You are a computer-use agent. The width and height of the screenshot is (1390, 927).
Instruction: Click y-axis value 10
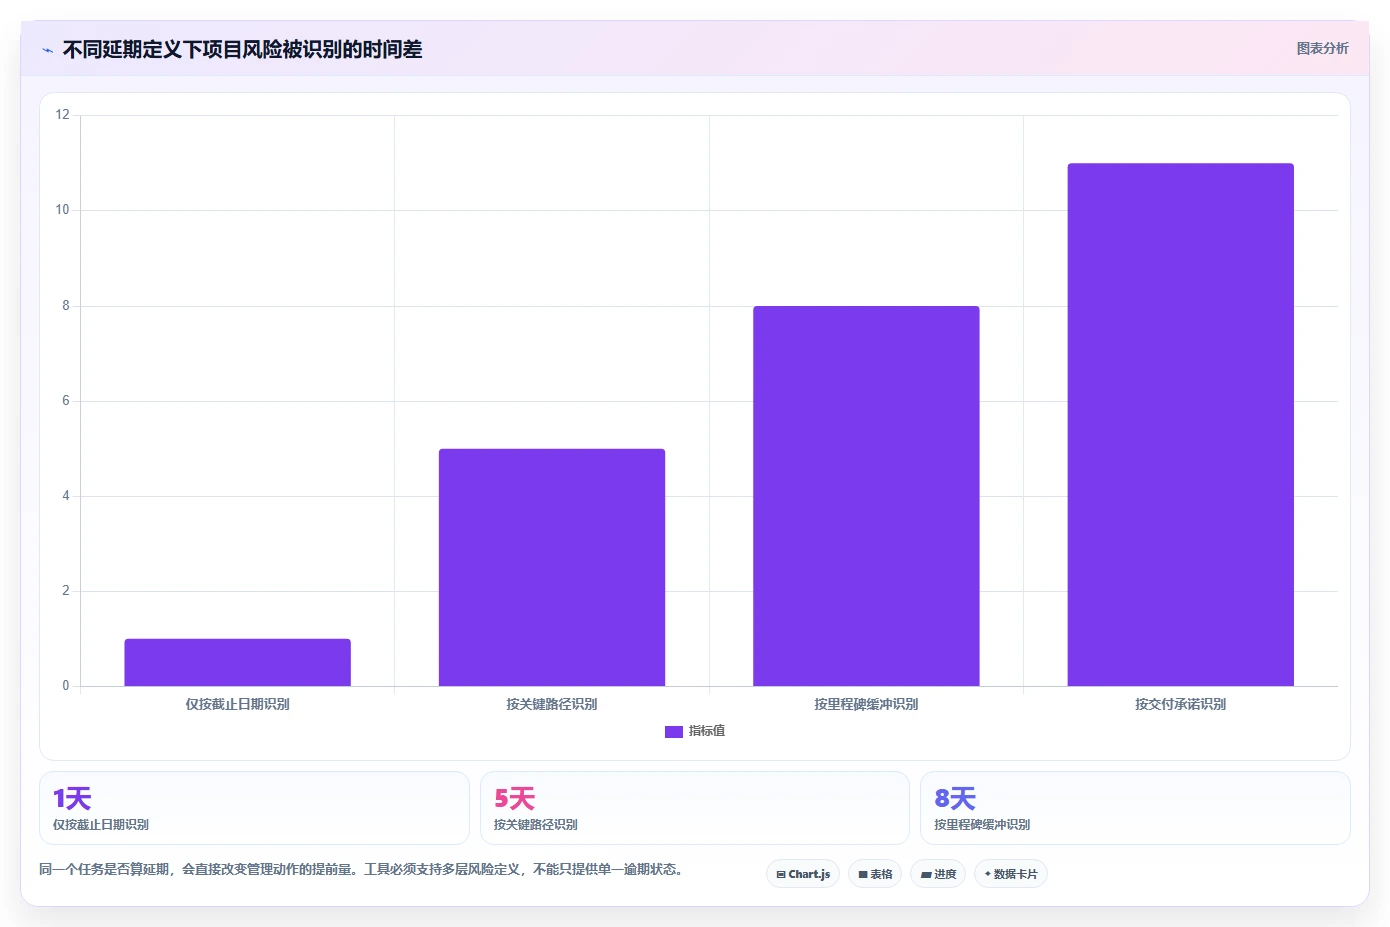63,210
